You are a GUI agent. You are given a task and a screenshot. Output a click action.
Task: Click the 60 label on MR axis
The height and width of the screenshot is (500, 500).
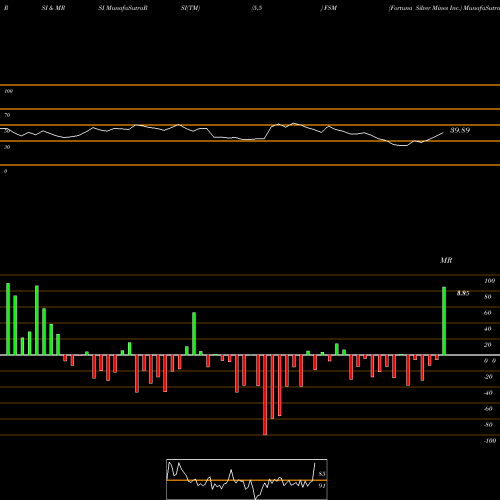pos(488,313)
